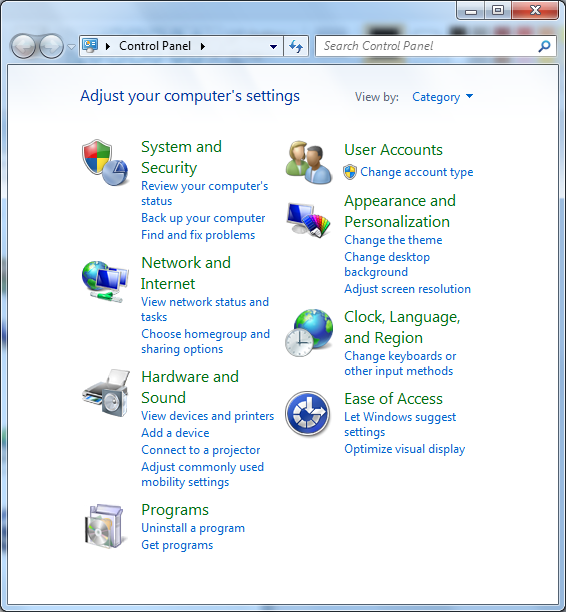Open the Change account type link
This screenshot has height=612, width=566.
pyautogui.click(x=416, y=172)
